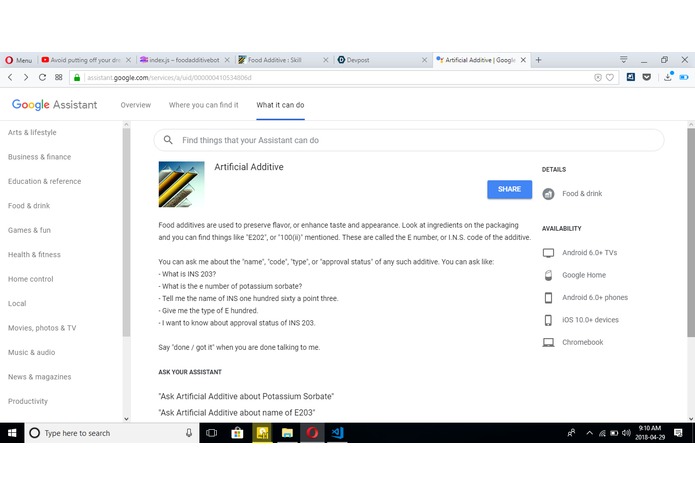Open the Overview tab
The height and width of the screenshot is (494, 695).
[136, 105]
